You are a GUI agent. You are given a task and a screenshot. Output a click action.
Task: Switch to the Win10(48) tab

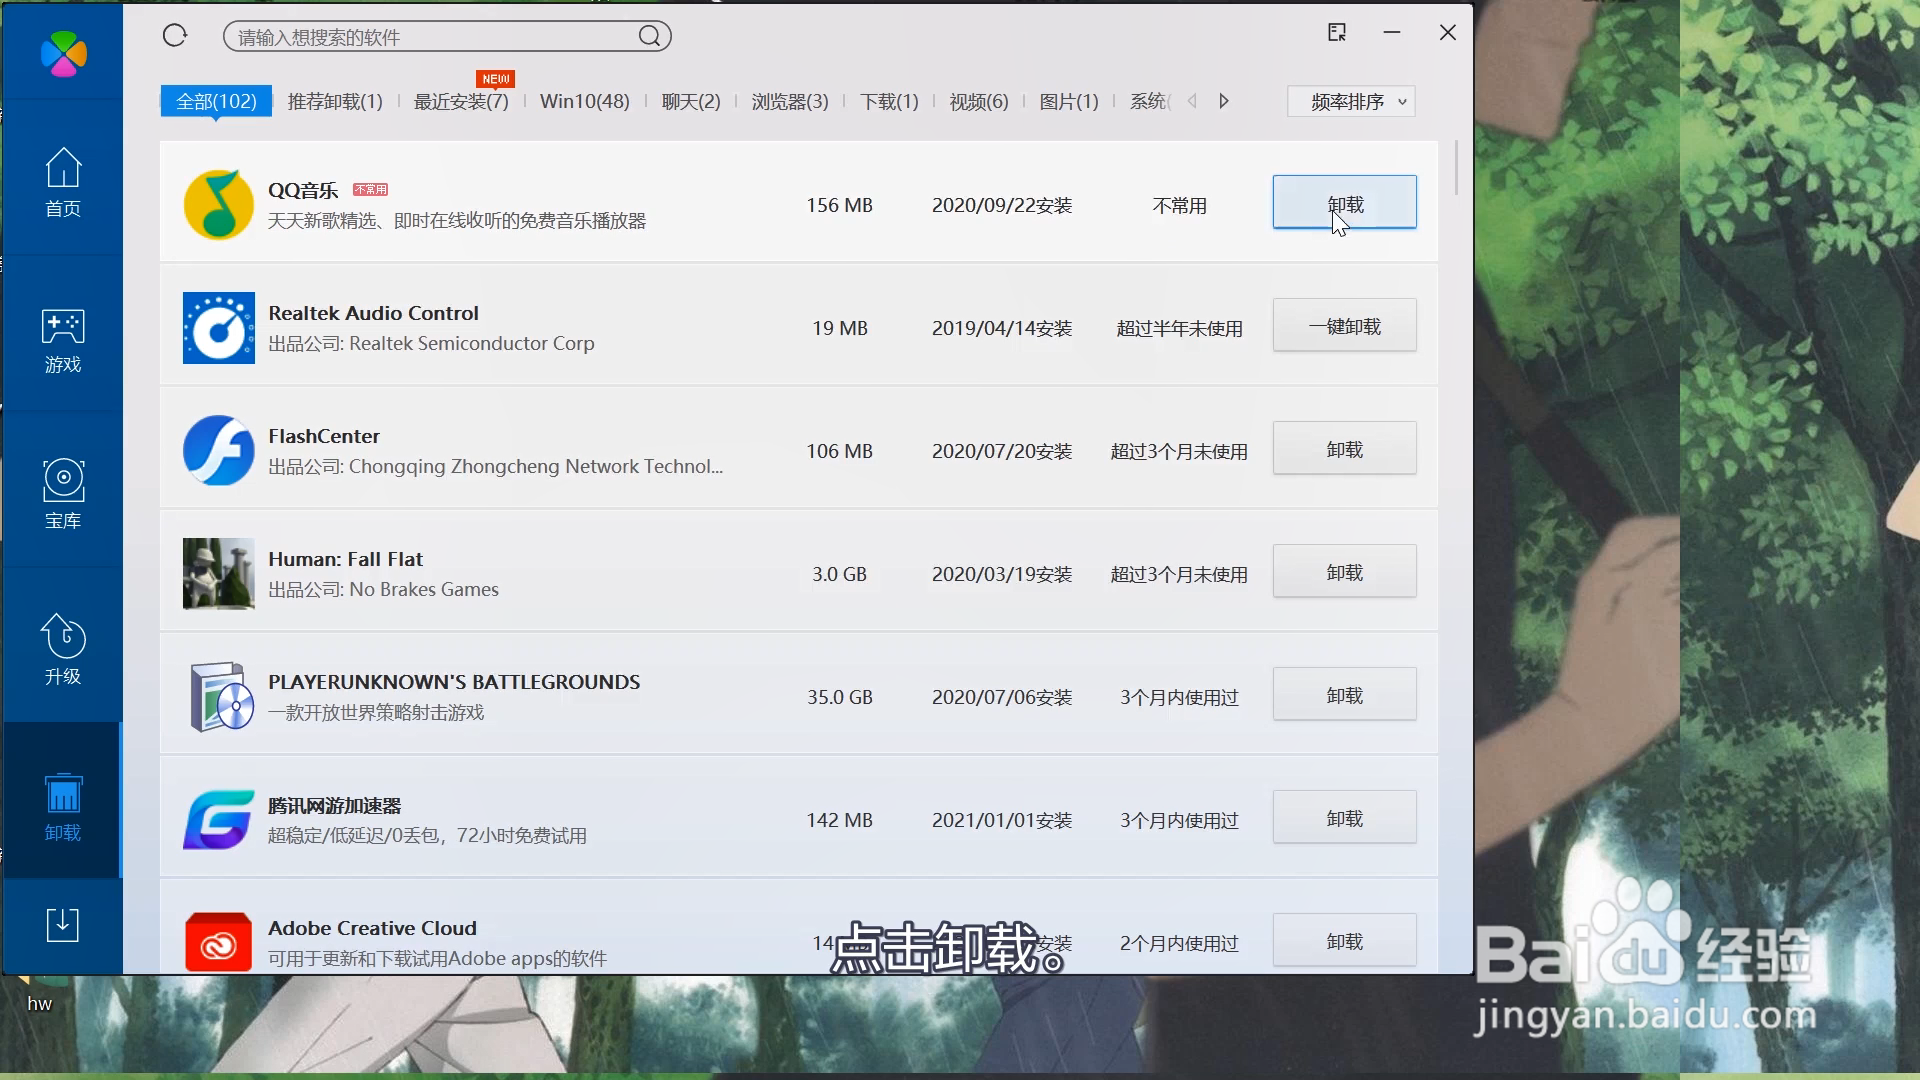click(585, 102)
